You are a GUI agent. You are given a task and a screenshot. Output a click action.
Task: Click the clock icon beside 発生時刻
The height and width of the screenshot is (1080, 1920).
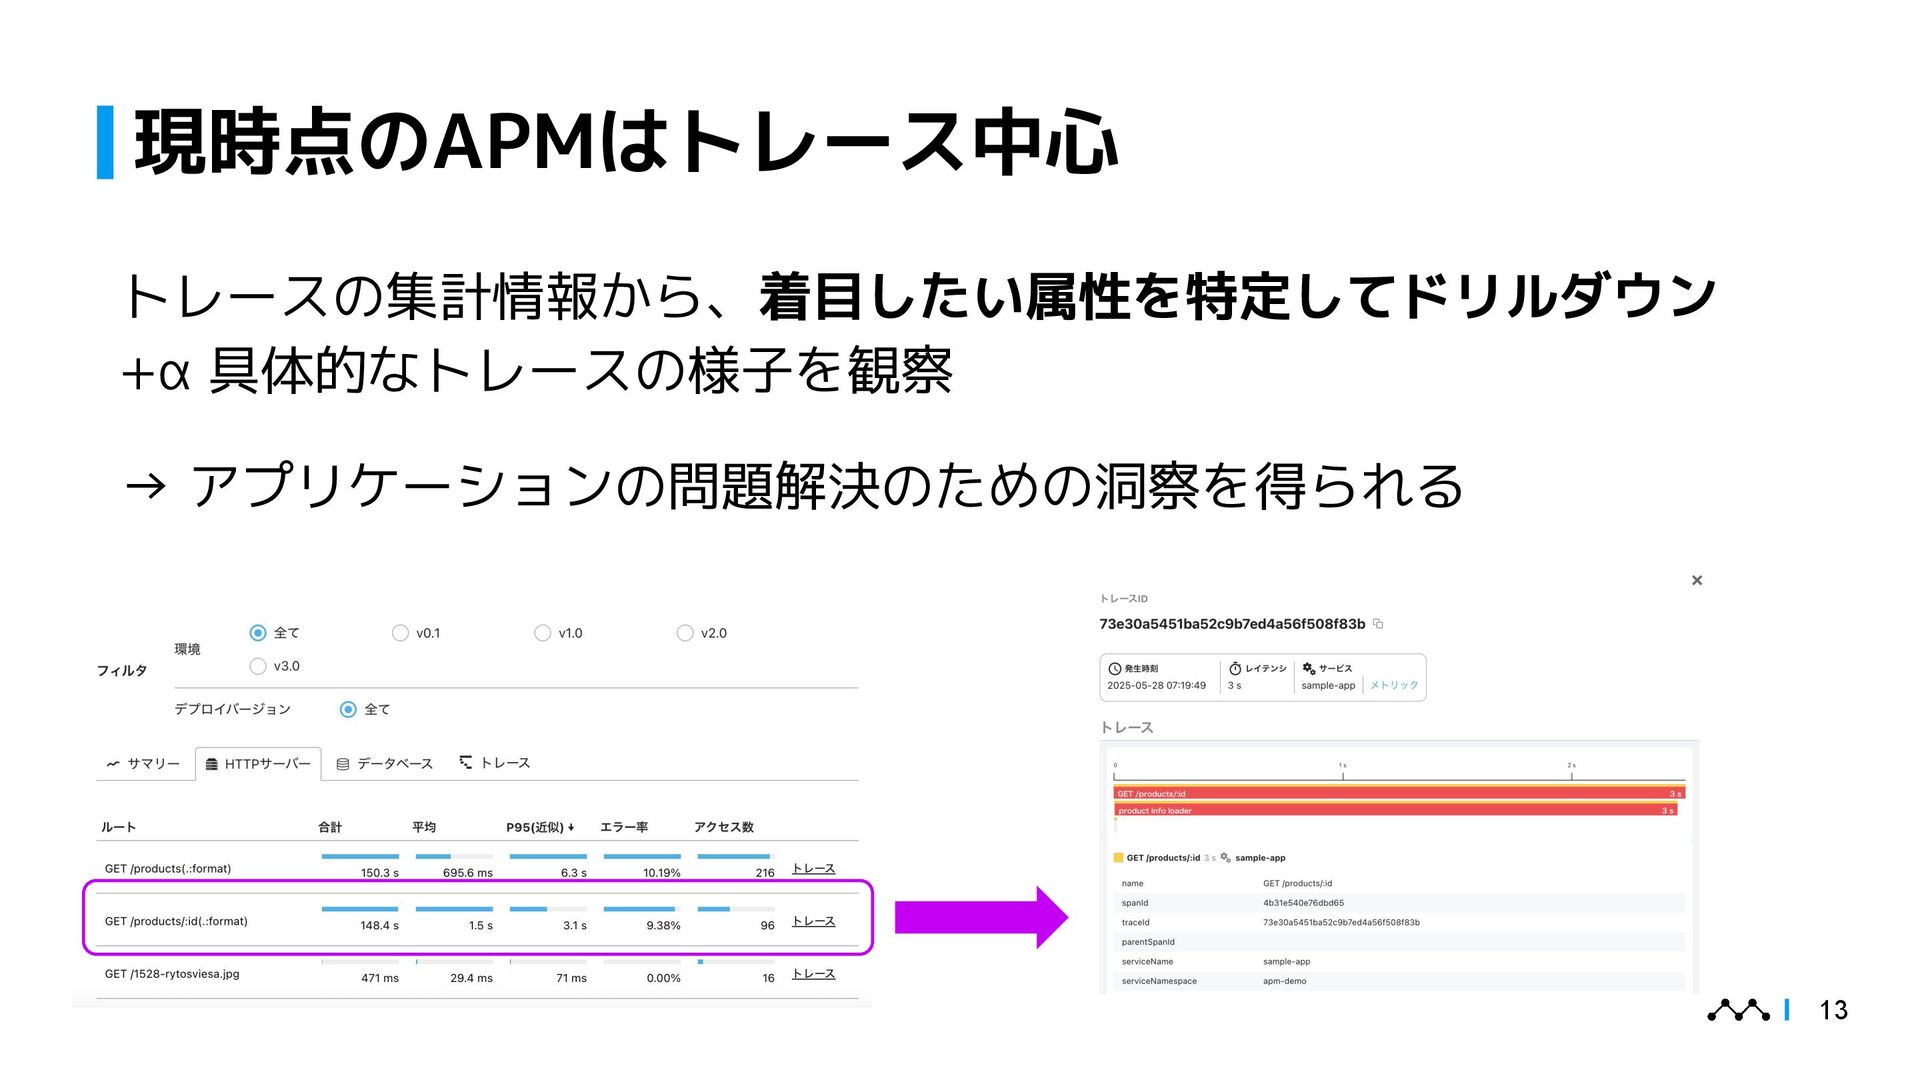1115,669
